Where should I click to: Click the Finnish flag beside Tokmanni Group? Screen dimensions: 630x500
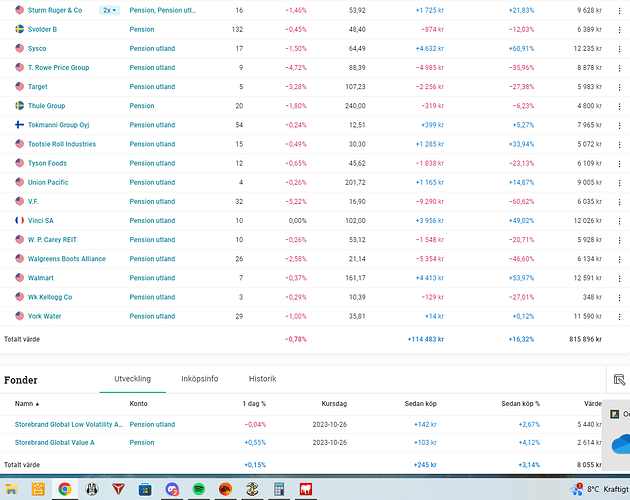19,125
